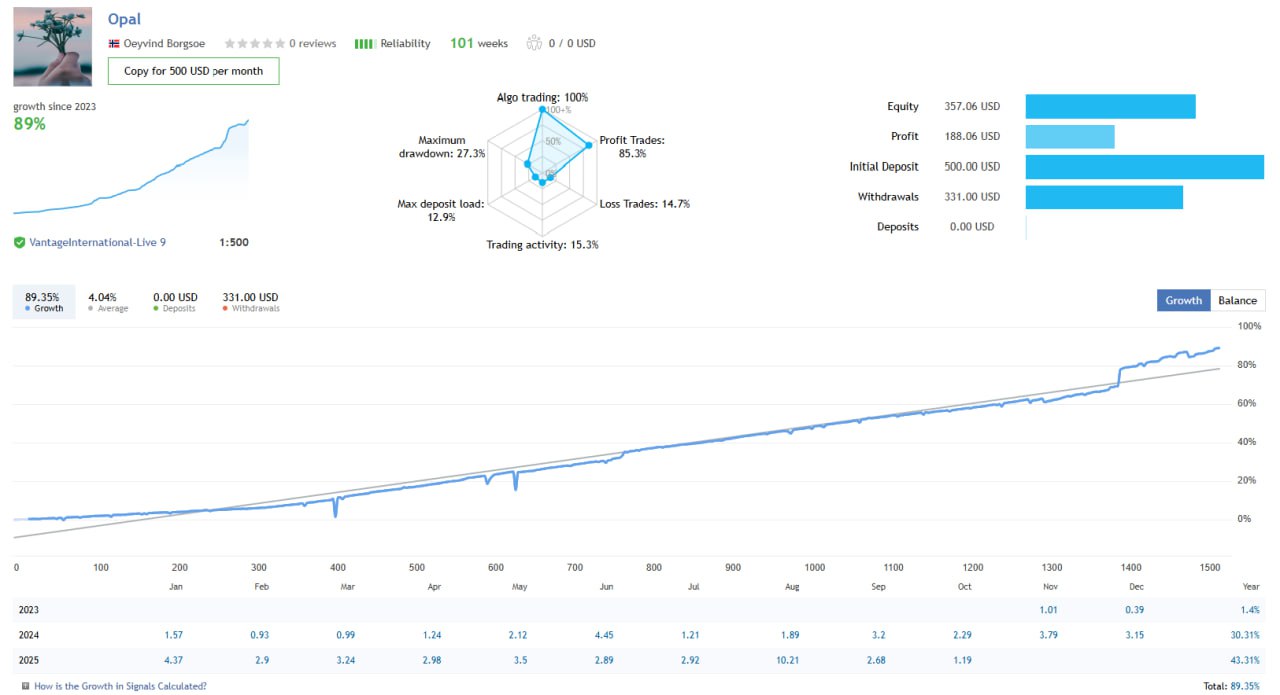Image resolution: width=1280 pixels, height=695 pixels.
Task: Open VantageInternational-Live 9 broker link
Action: tap(97, 242)
